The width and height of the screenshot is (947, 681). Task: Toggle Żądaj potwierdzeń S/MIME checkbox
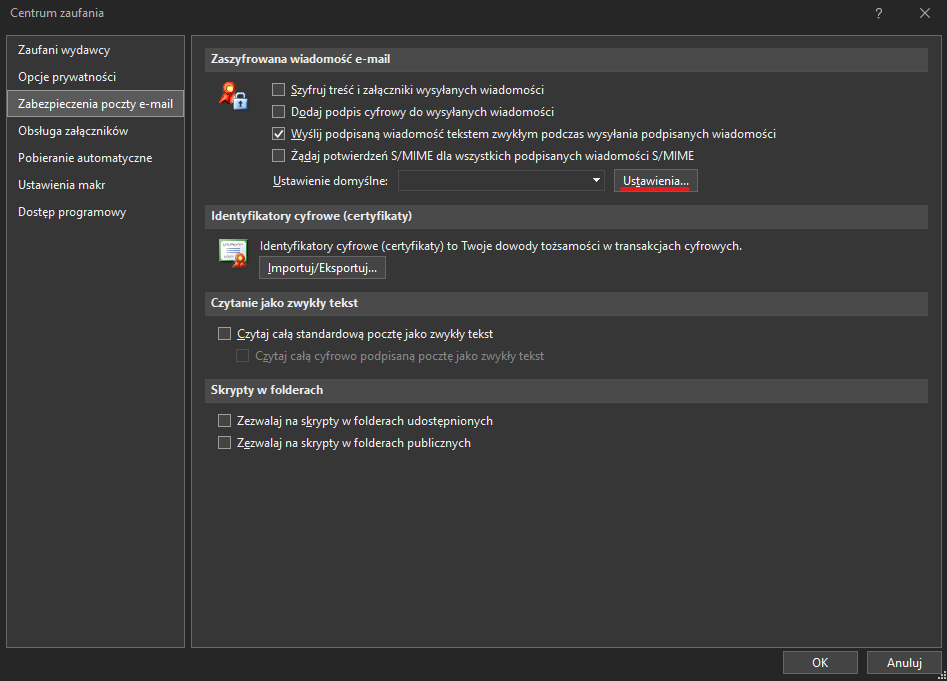tap(278, 156)
